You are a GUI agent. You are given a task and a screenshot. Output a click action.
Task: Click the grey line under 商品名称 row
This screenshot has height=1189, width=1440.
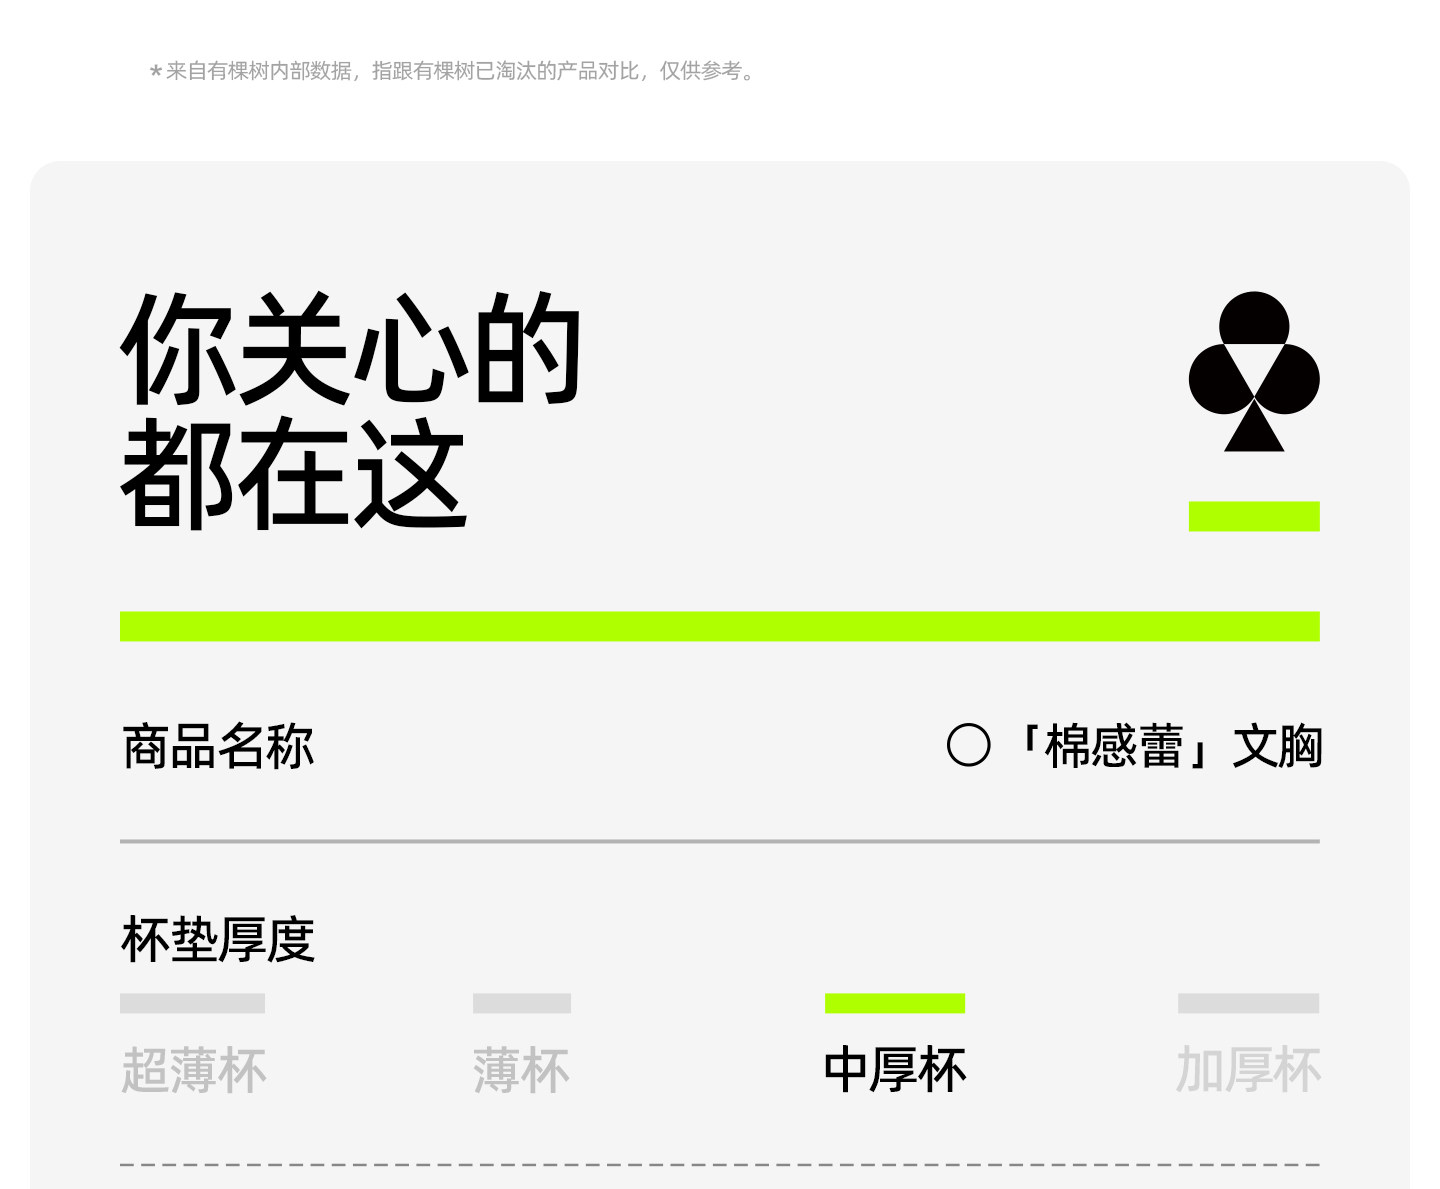point(720,841)
